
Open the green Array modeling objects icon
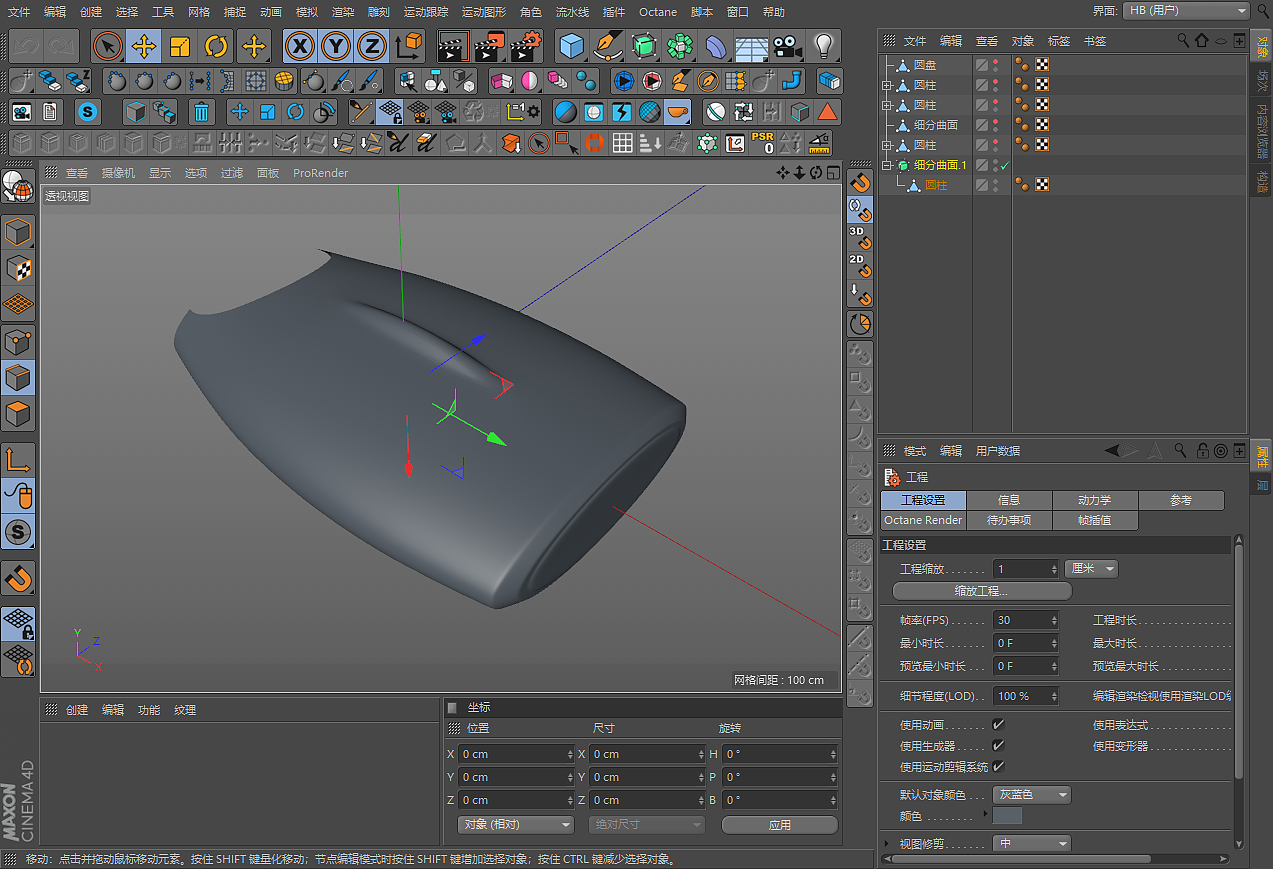(x=679, y=46)
